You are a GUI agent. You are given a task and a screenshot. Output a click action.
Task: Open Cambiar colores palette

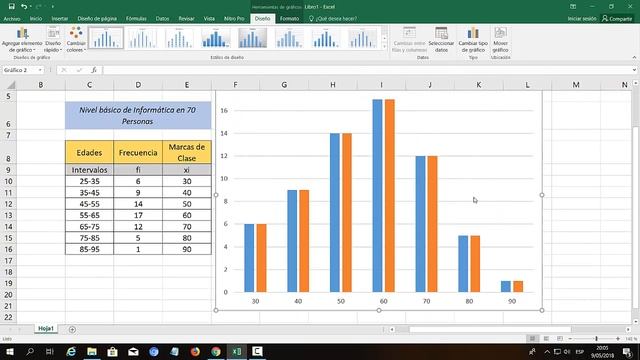(x=76, y=40)
